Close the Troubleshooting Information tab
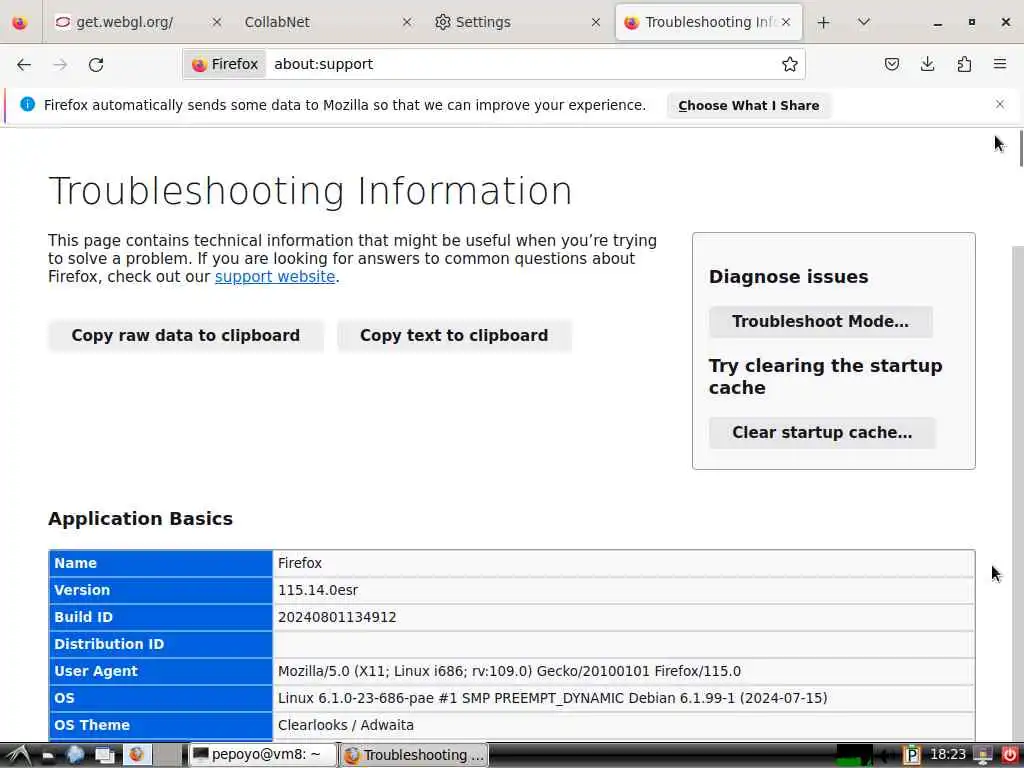1024x768 pixels. pyautogui.click(x=786, y=22)
